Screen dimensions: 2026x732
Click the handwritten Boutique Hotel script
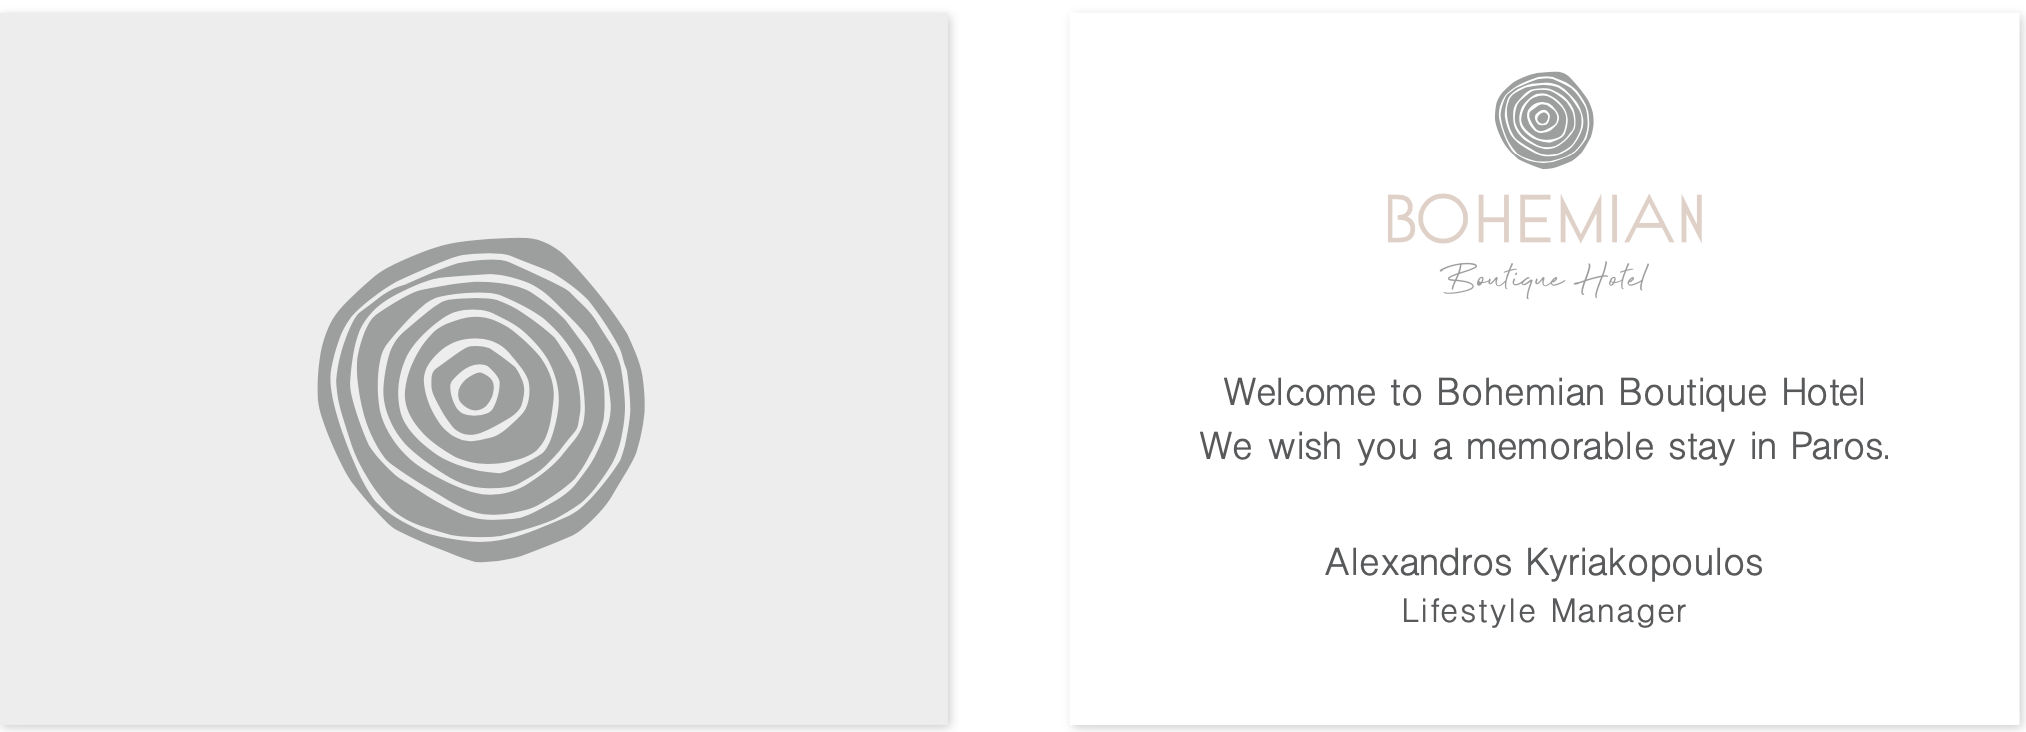click(1543, 280)
